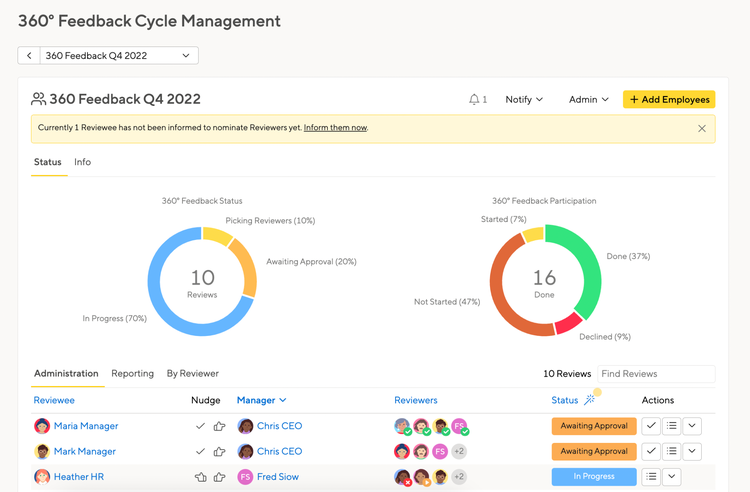Approve Mark Manager's review with the checkmark button
The width and height of the screenshot is (750, 492).
[651, 451]
